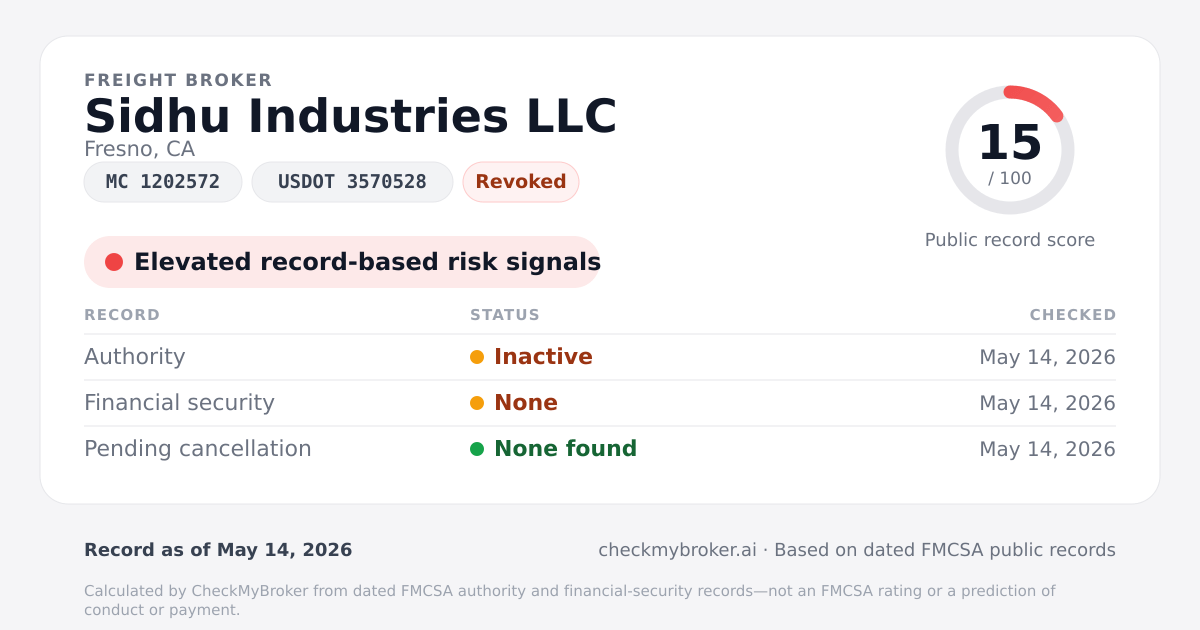Image resolution: width=1200 pixels, height=630 pixels.
Task: Select the USDOT 3570528 badge
Action: tap(352, 182)
